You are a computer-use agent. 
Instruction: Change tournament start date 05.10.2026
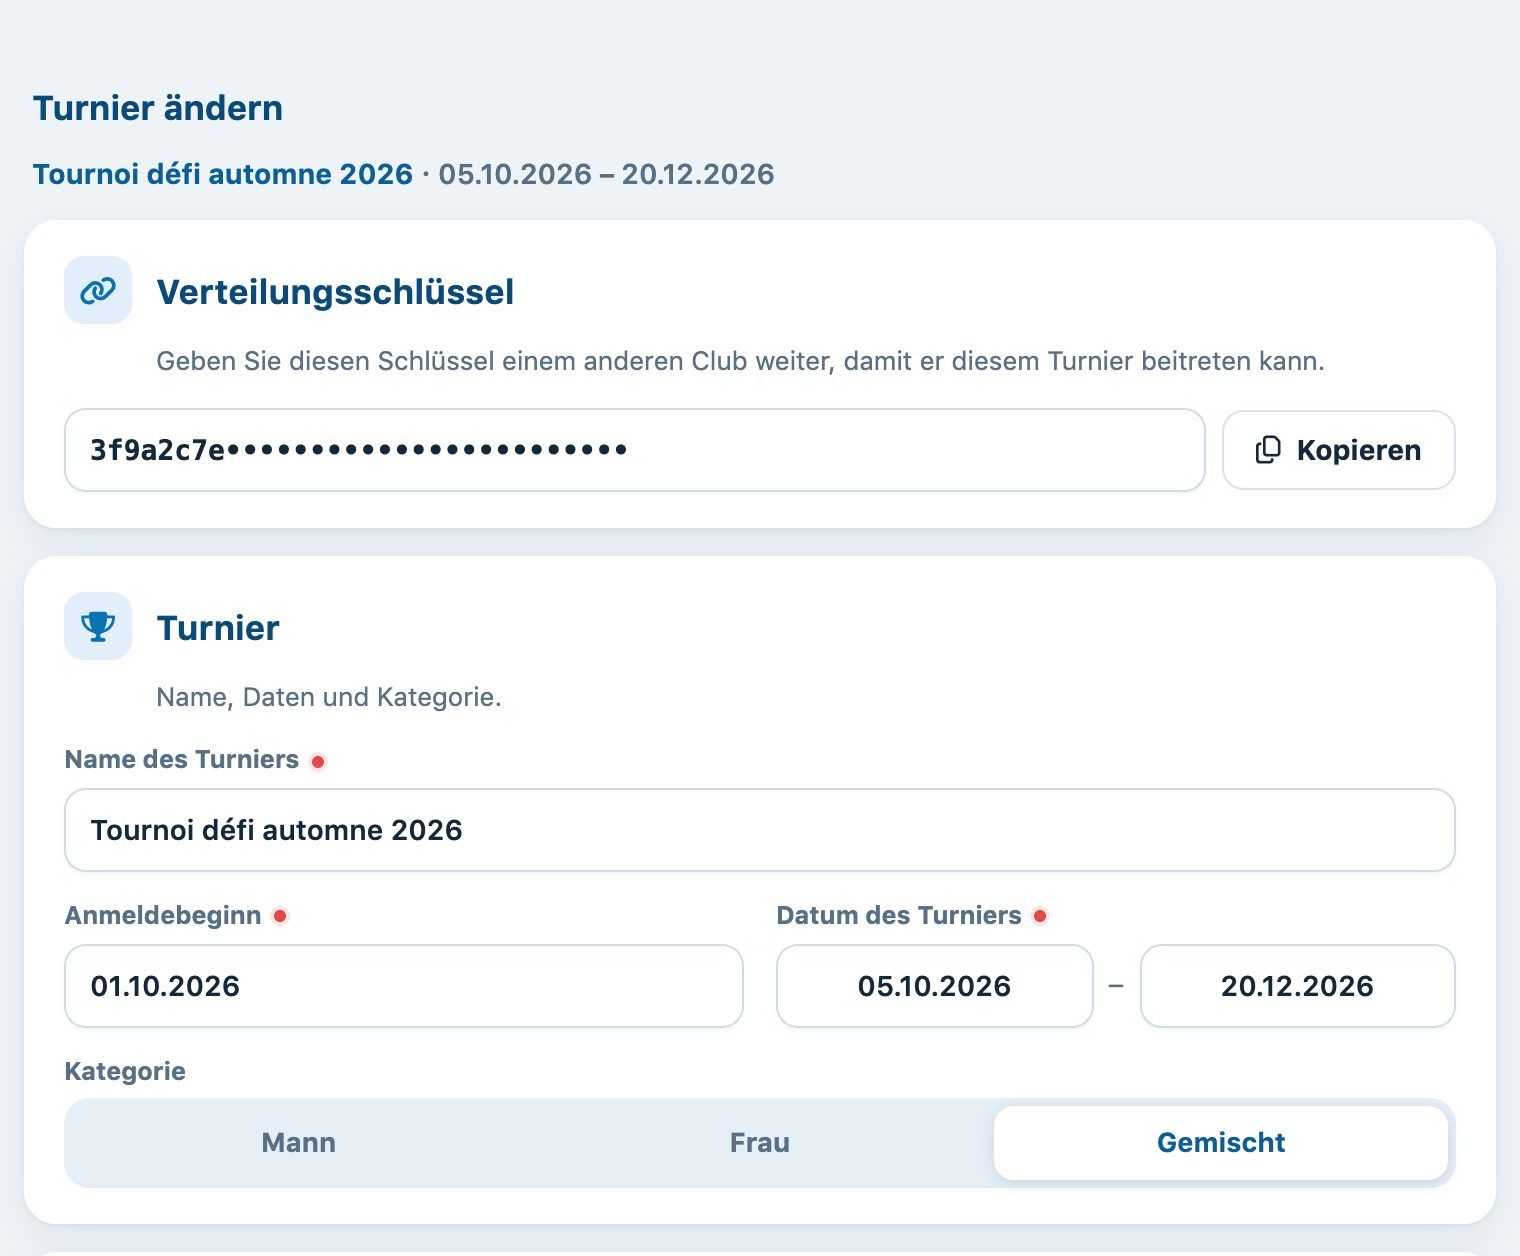pos(935,986)
